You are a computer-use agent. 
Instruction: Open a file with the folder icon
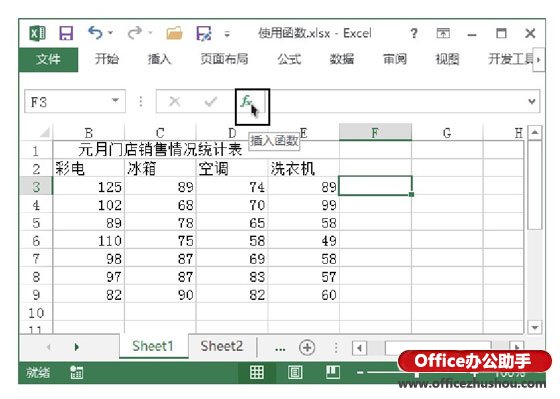click(x=174, y=33)
